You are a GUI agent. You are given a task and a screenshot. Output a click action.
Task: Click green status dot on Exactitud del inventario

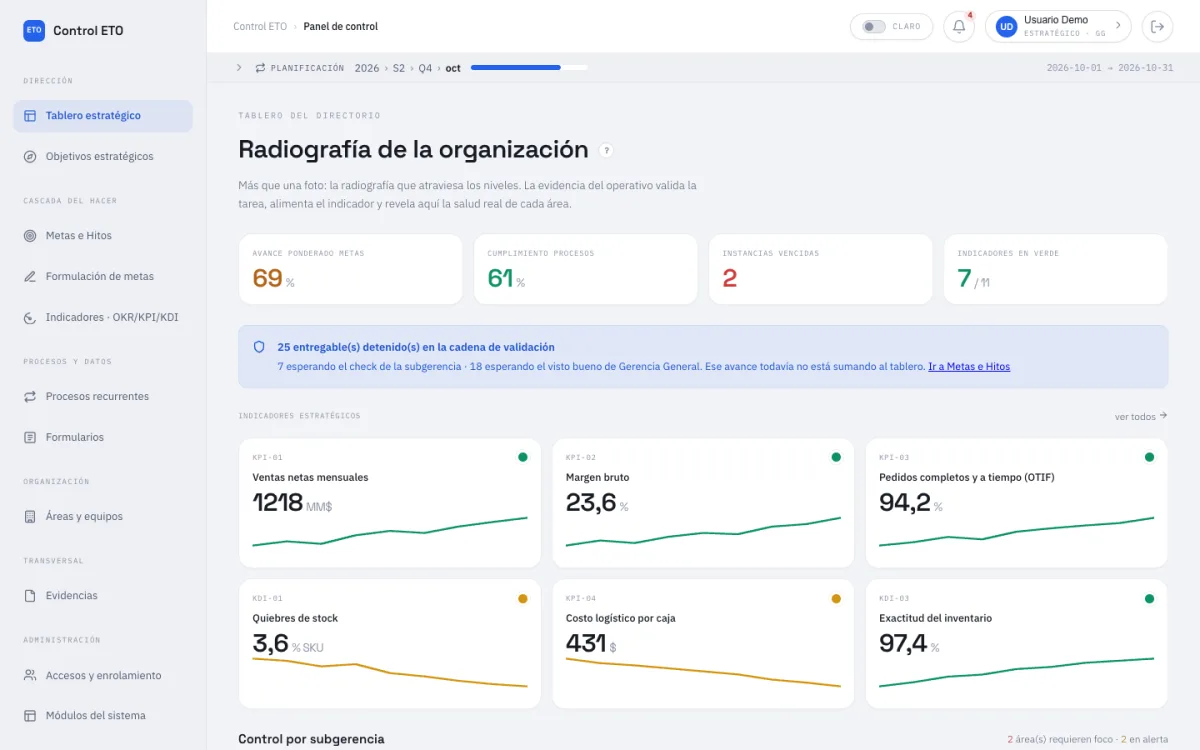[x=1149, y=598]
